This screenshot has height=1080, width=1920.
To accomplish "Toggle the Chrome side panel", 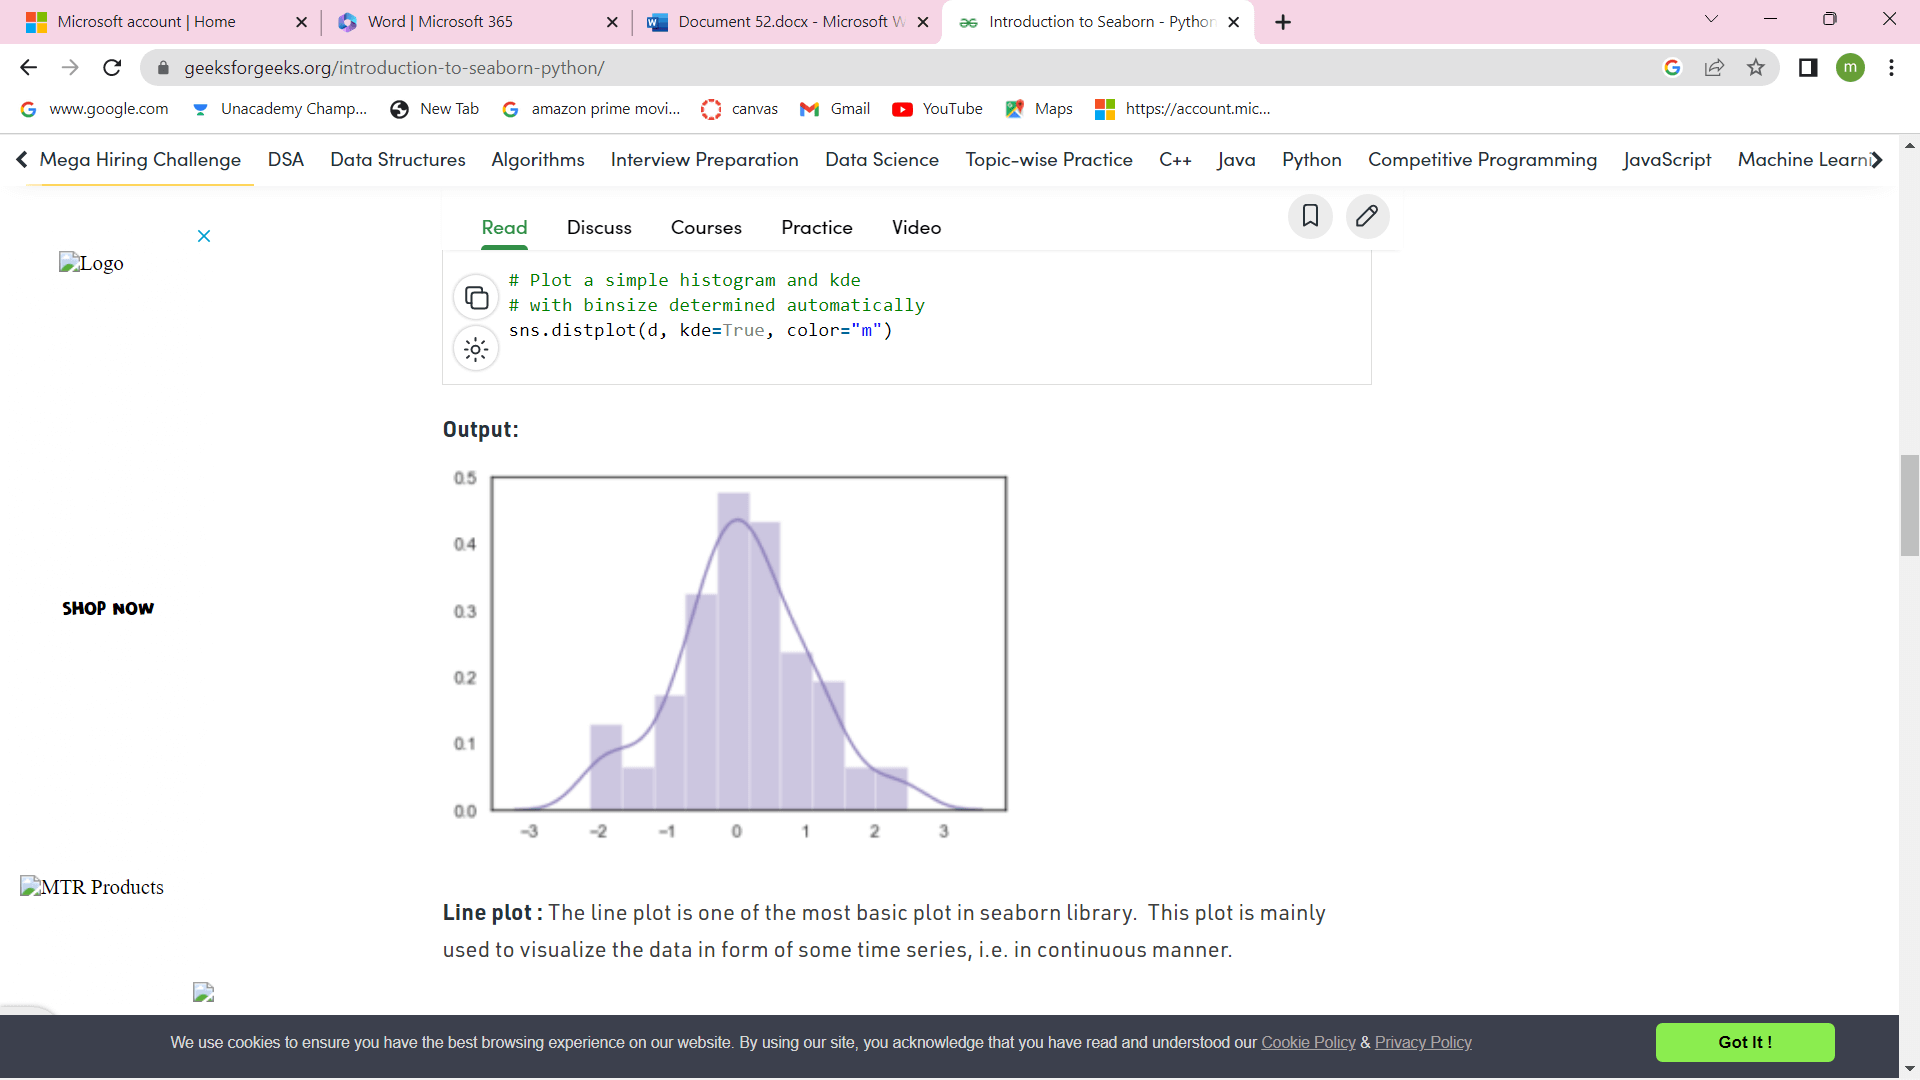I will tap(1807, 67).
